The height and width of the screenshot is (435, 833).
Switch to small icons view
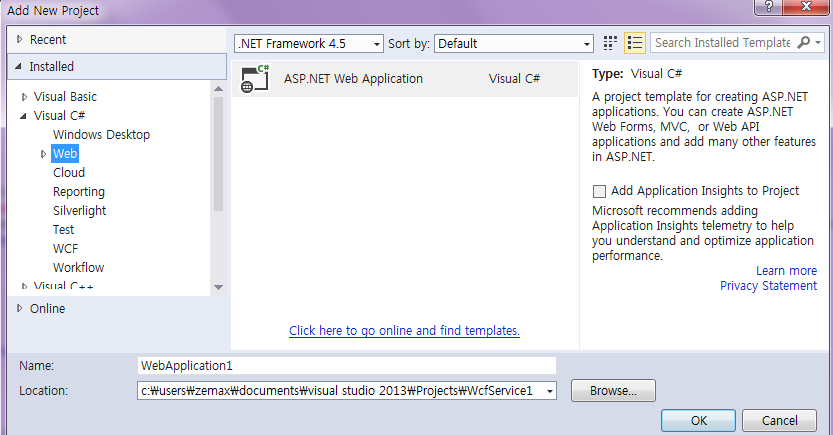[611, 43]
